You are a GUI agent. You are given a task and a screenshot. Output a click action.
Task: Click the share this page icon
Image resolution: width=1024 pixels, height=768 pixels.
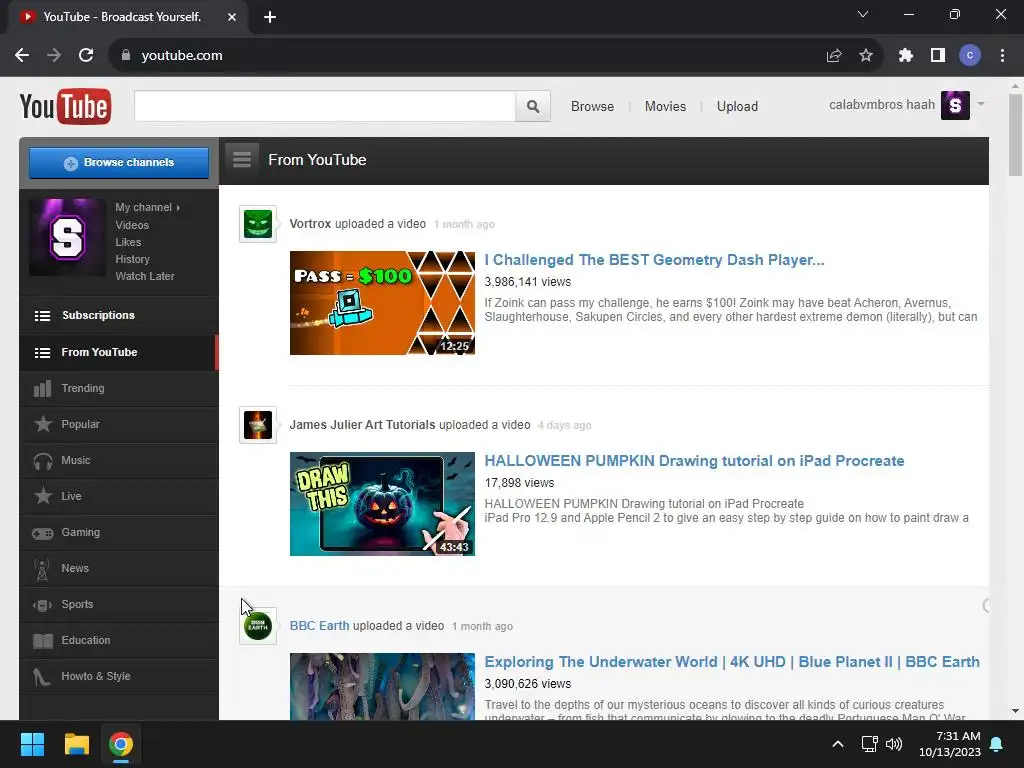pos(834,56)
